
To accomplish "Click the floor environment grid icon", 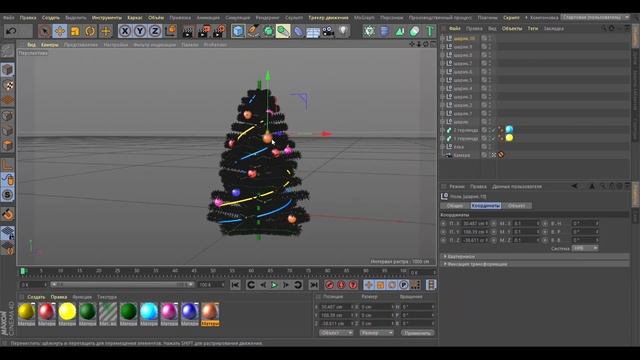I will pos(313,31).
